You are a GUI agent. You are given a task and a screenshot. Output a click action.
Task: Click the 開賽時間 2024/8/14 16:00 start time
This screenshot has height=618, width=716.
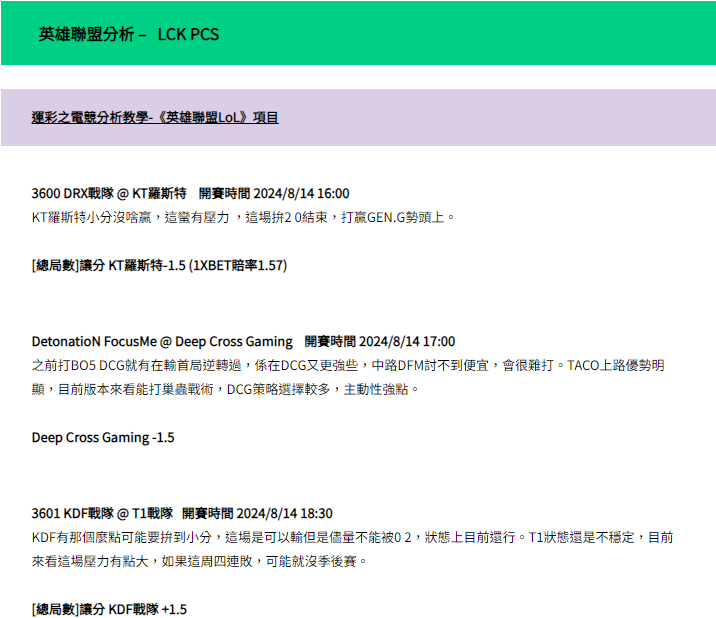[274, 193]
